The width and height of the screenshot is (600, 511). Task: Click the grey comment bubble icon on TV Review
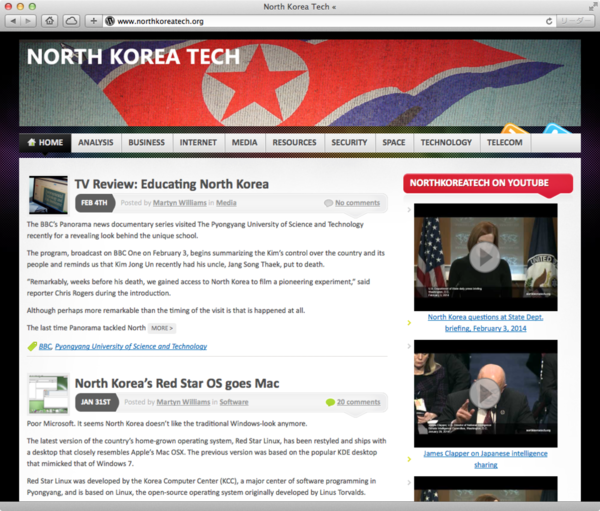(x=328, y=203)
